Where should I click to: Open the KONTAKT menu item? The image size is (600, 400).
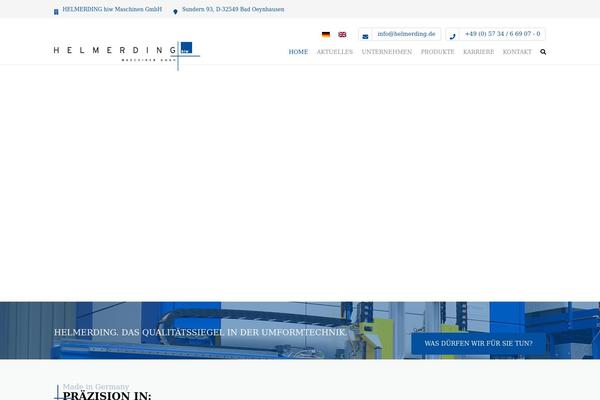click(x=517, y=52)
